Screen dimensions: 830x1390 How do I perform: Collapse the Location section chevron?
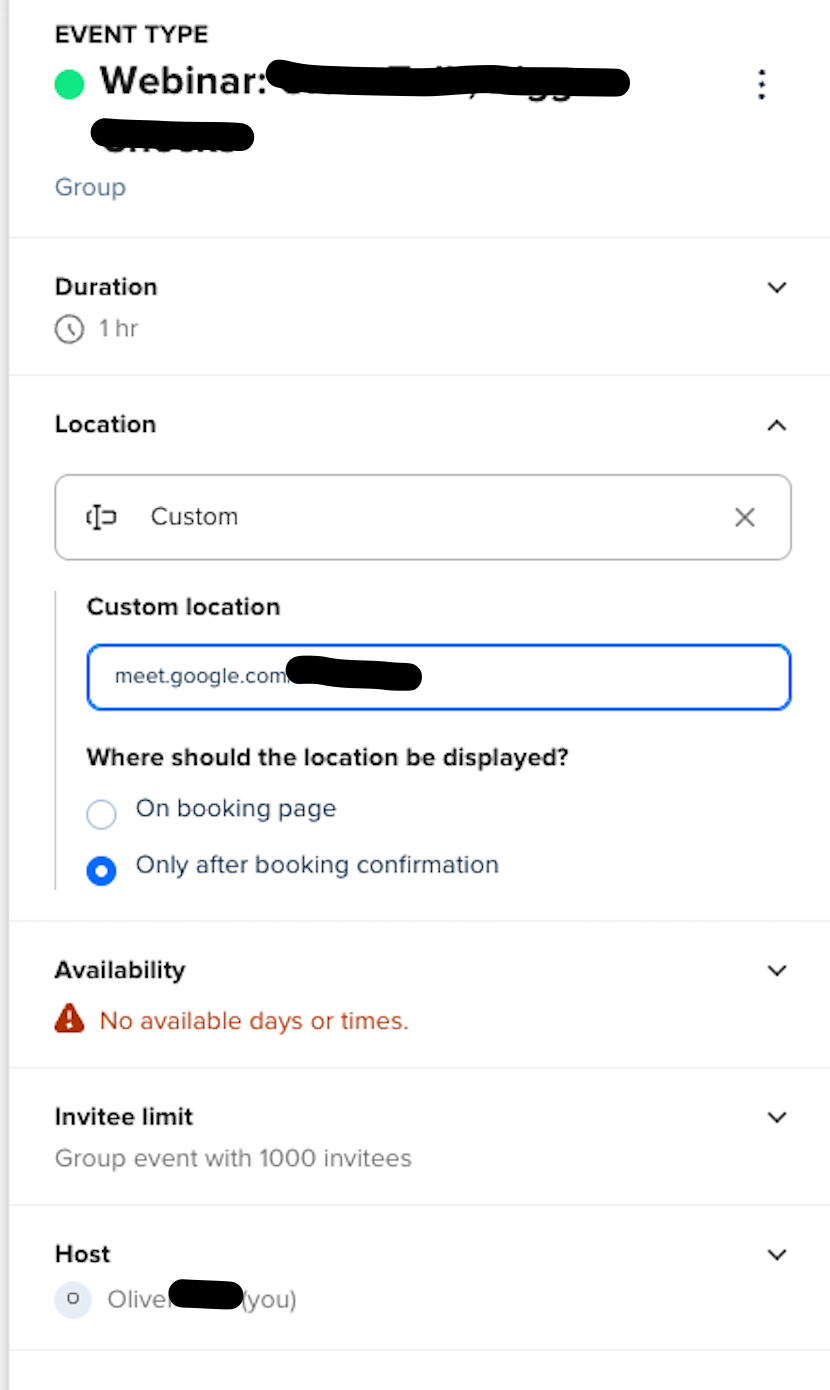[x=777, y=425]
